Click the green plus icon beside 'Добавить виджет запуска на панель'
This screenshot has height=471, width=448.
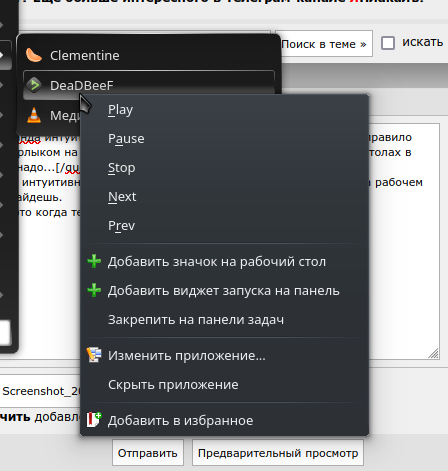(94, 290)
